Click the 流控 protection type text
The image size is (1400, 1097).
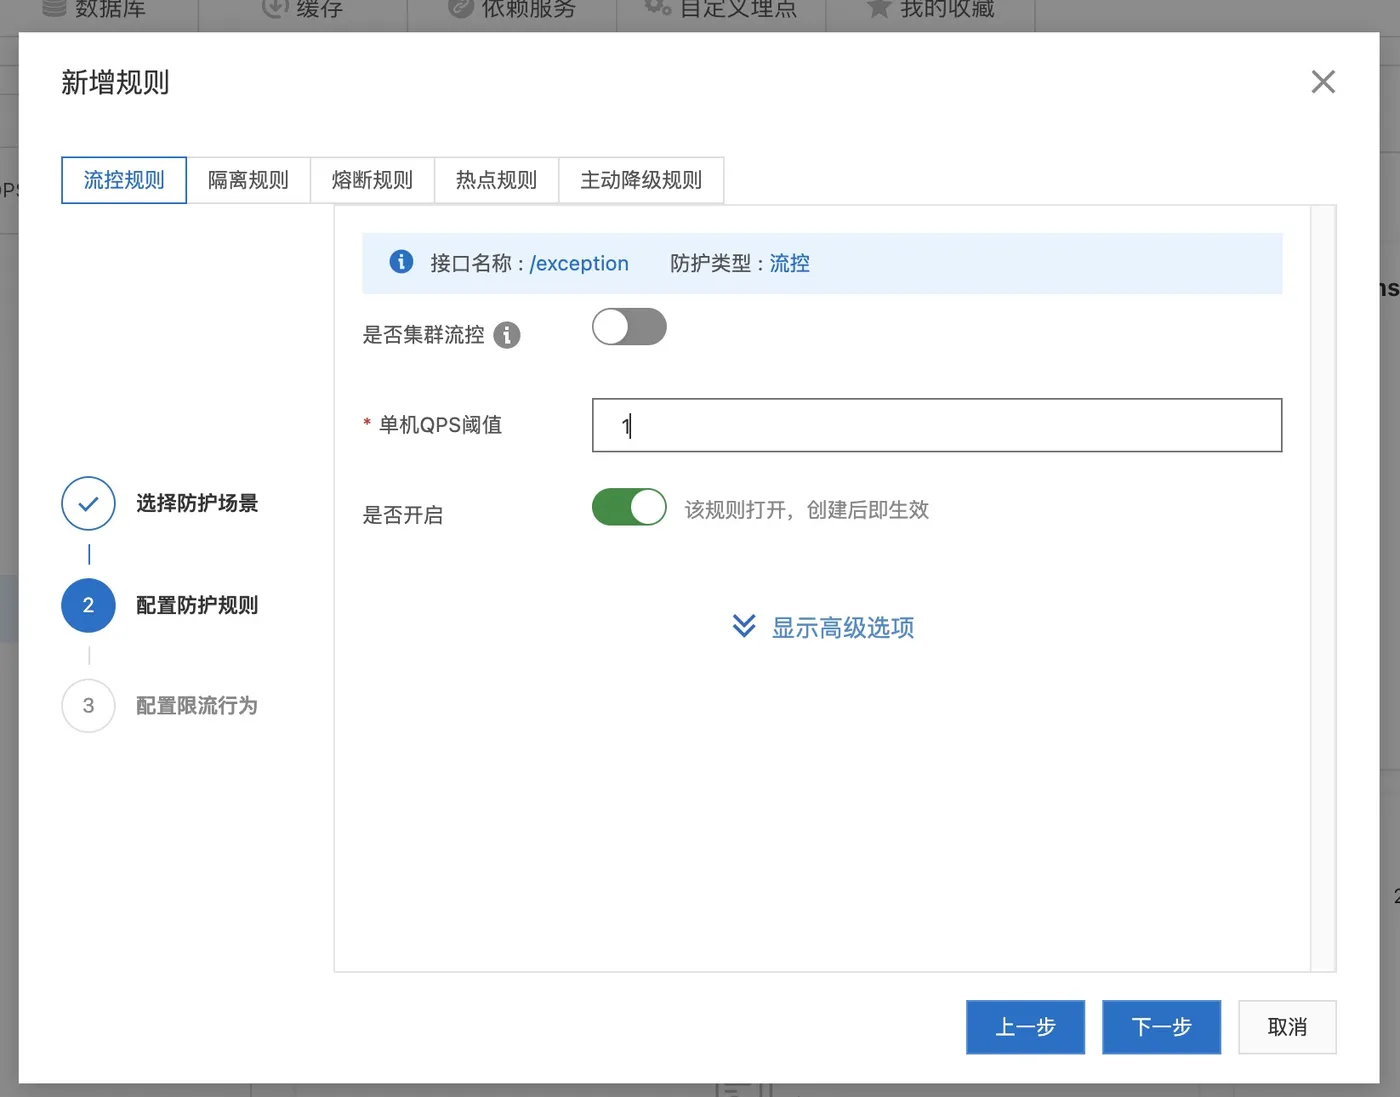(790, 263)
